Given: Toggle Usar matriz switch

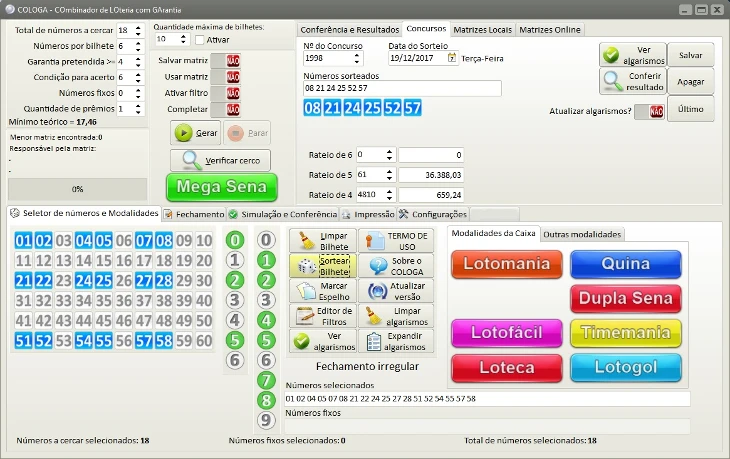Looking at the screenshot, I should coord(225,77).
